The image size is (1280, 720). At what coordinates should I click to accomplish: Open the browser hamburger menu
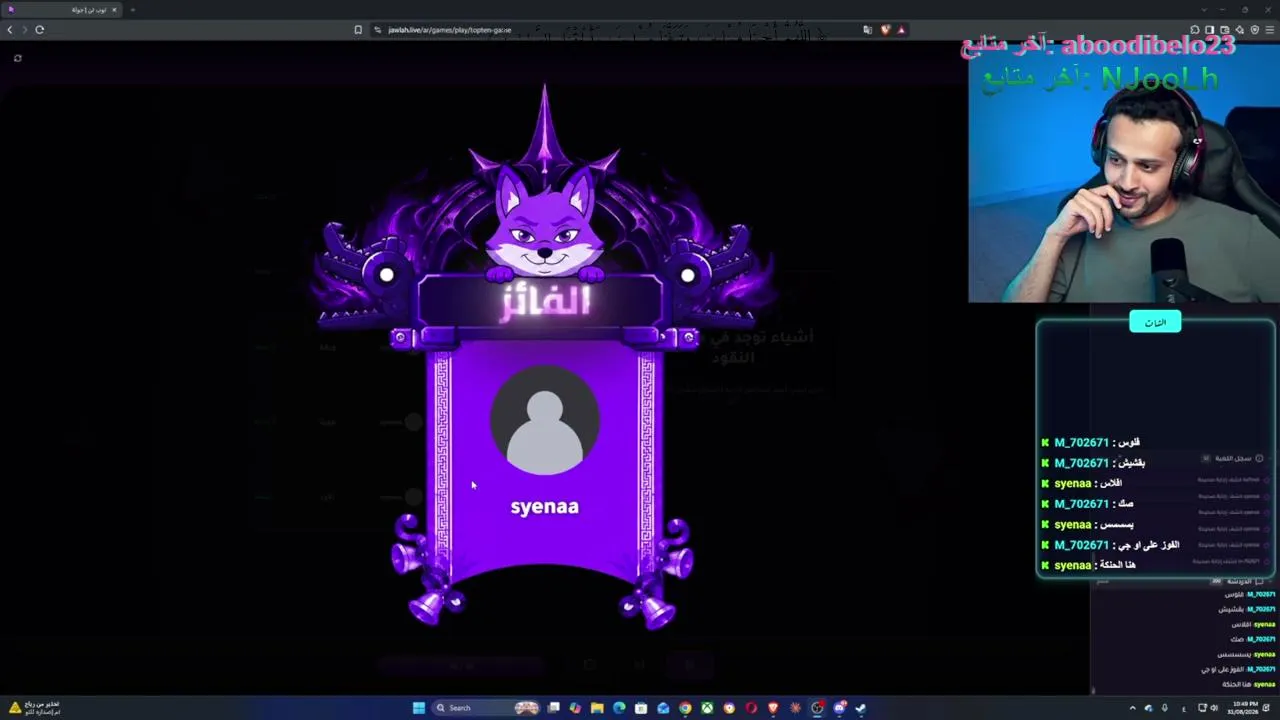pyautogui.click(x=1270, y=30)
